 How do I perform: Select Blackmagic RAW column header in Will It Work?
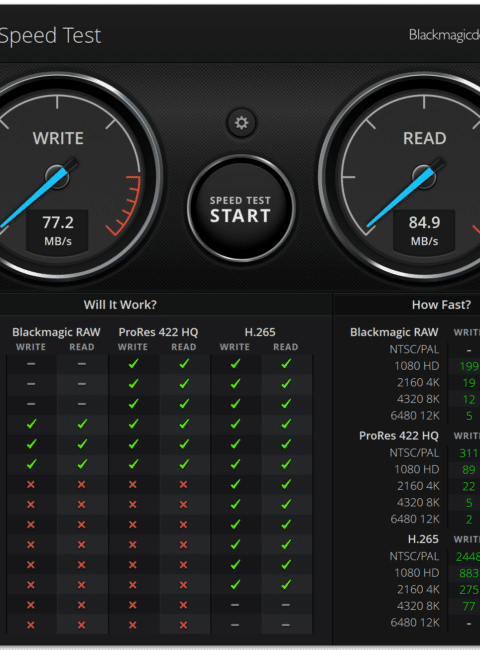56,332
